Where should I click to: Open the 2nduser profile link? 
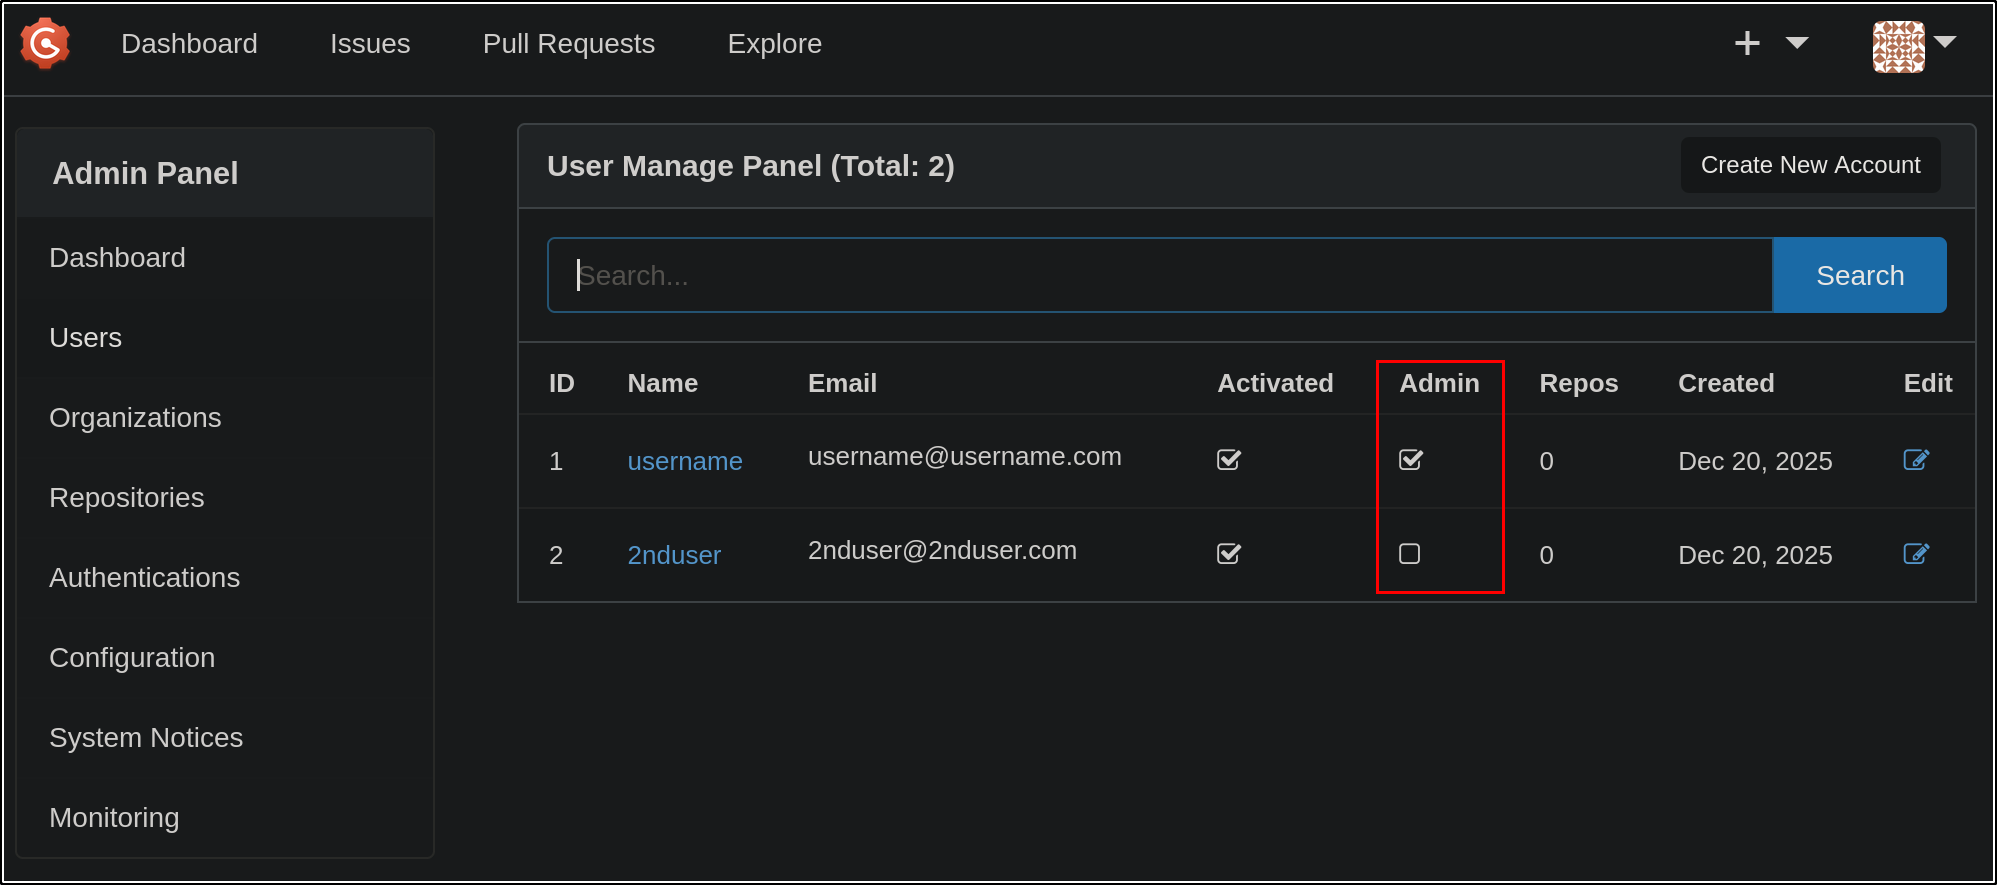click(x=673, y=555)
